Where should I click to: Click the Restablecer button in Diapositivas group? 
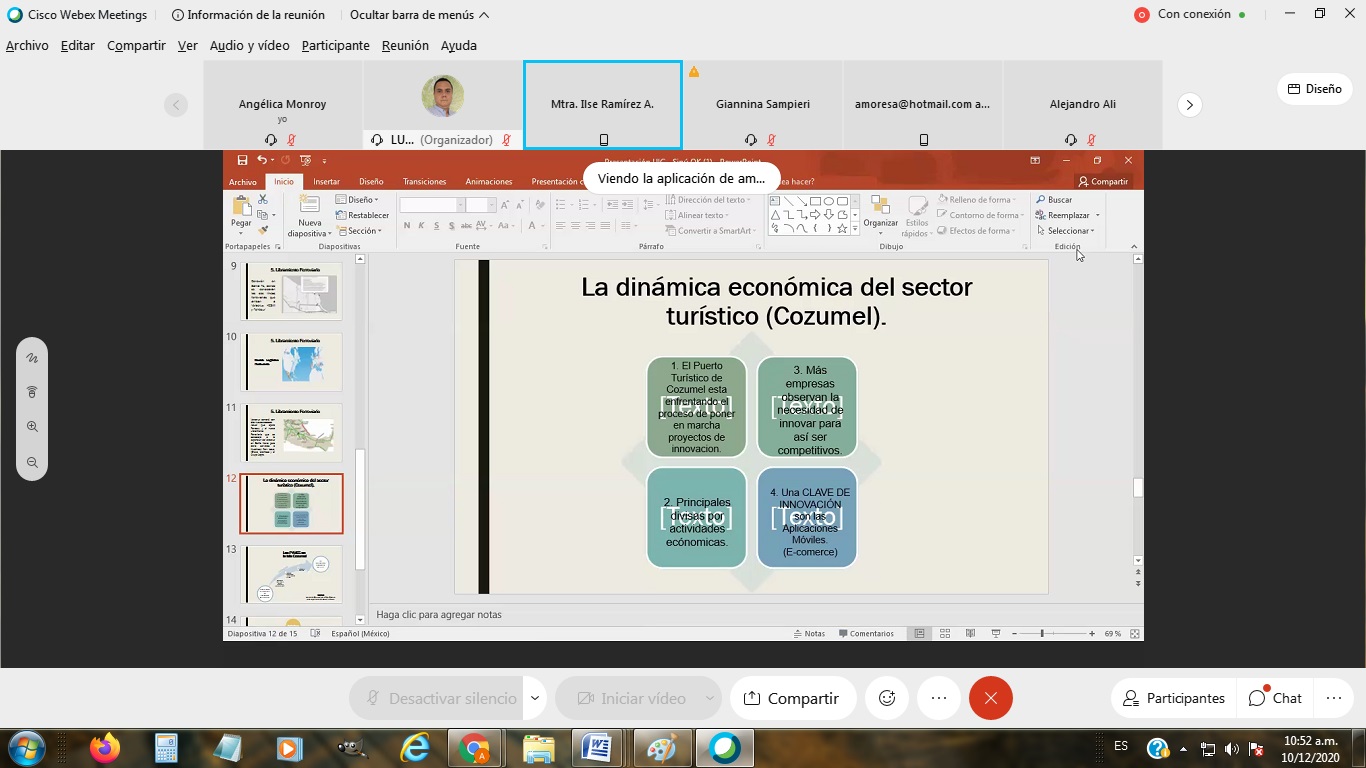362,215
